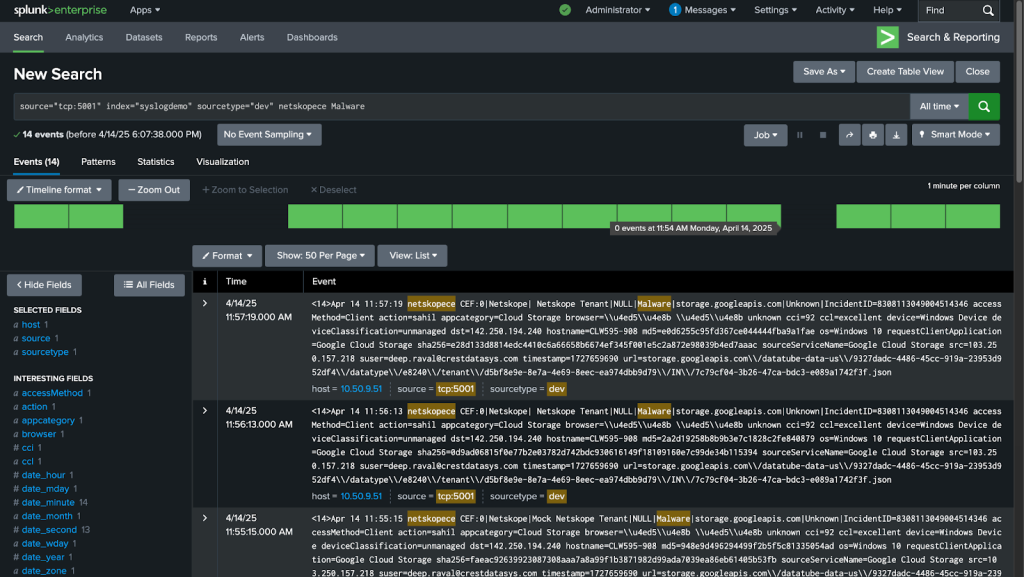
Task: Select the first green timeline bar
Action: pyautogui.click(x=41, y=216)
